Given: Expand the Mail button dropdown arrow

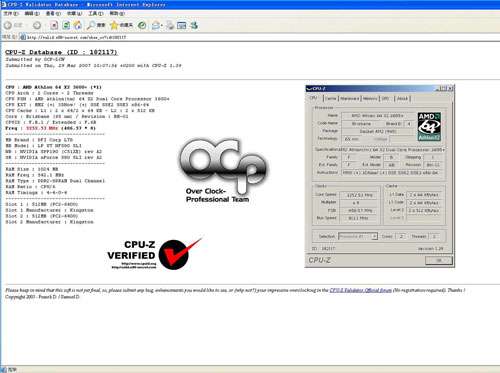Looking at the screenshot, I should tap(161, 26).
